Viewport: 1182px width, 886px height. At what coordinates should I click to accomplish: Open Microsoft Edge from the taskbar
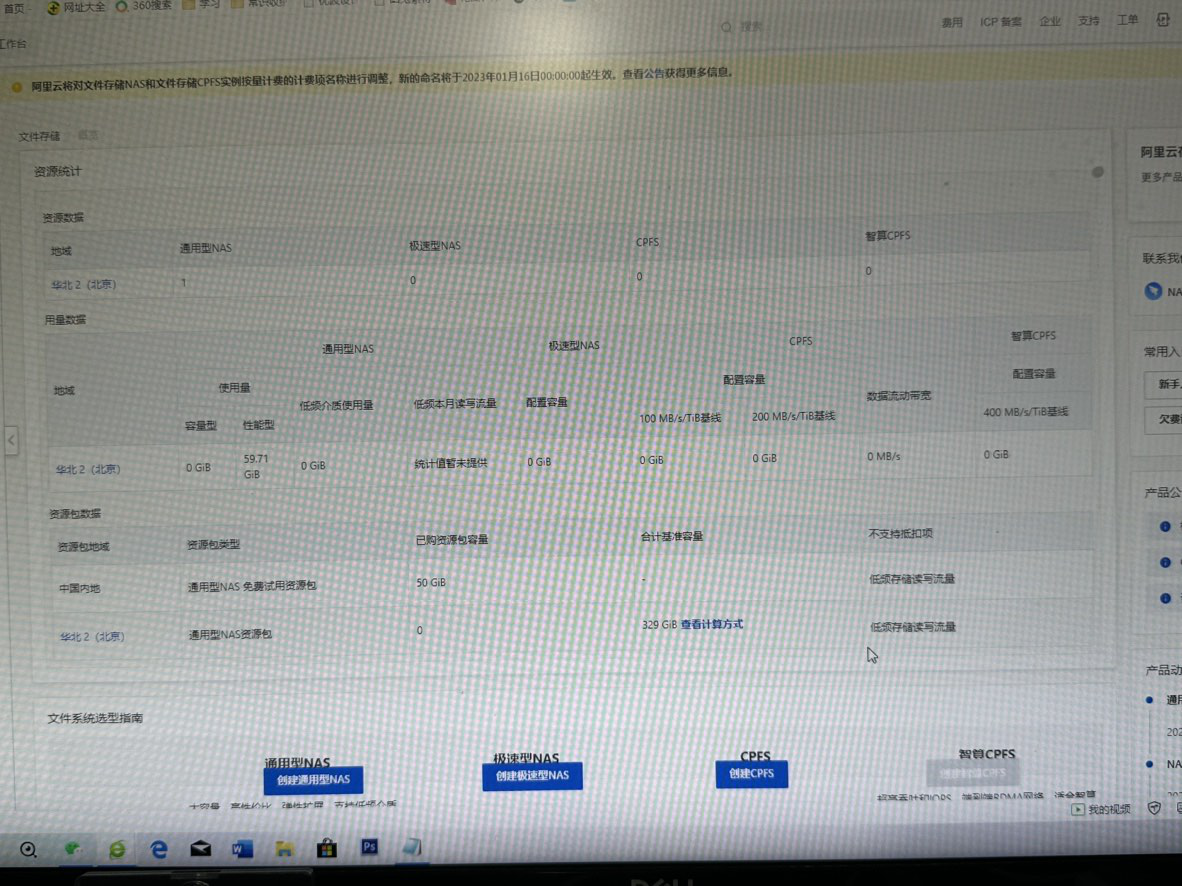[159, 850]
